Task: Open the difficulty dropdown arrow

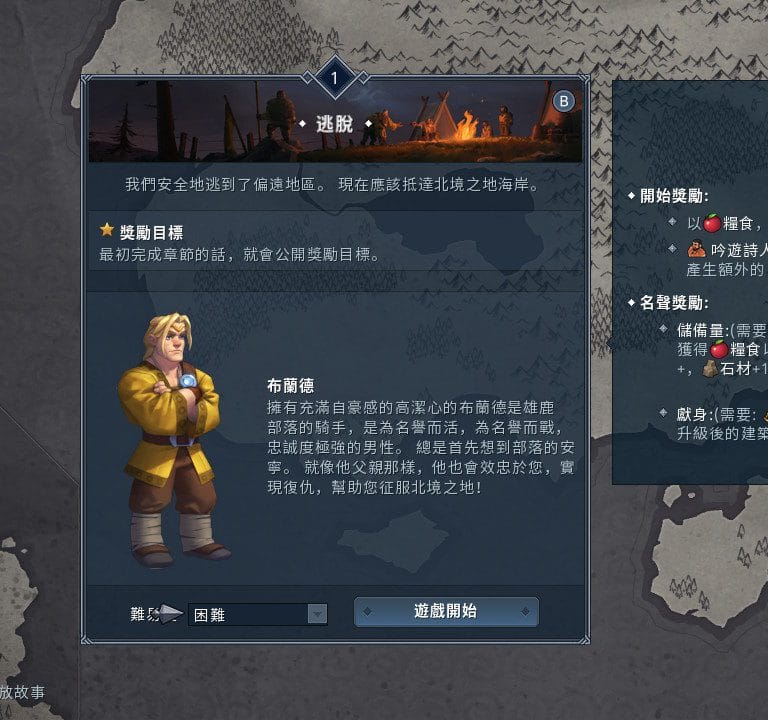Action: (x=317, y=614)
